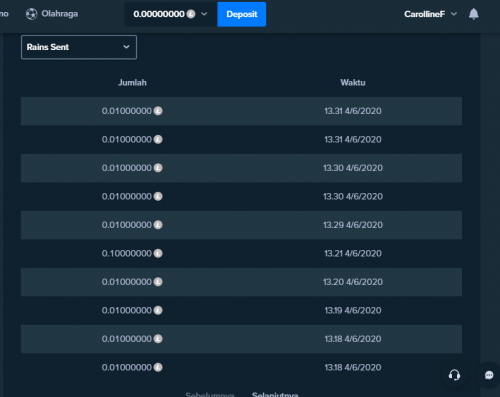Open the Olahraga sports section
The height and width of the screenshot is (397, 500).
[52, 14]
